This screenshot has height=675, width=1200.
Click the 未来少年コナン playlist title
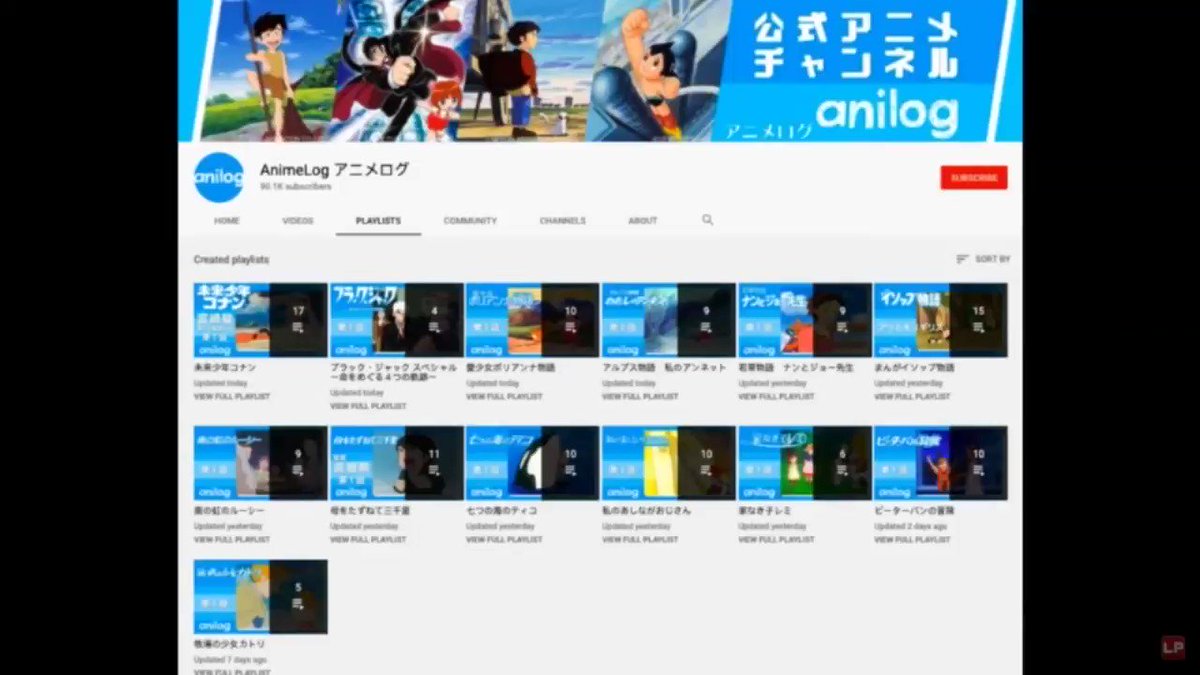click(x=225, y=368)
